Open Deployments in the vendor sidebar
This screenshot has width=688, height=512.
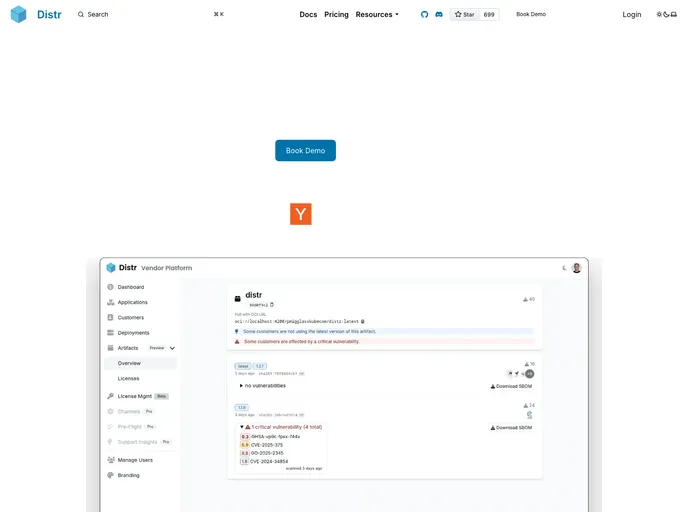coord(133,333)
